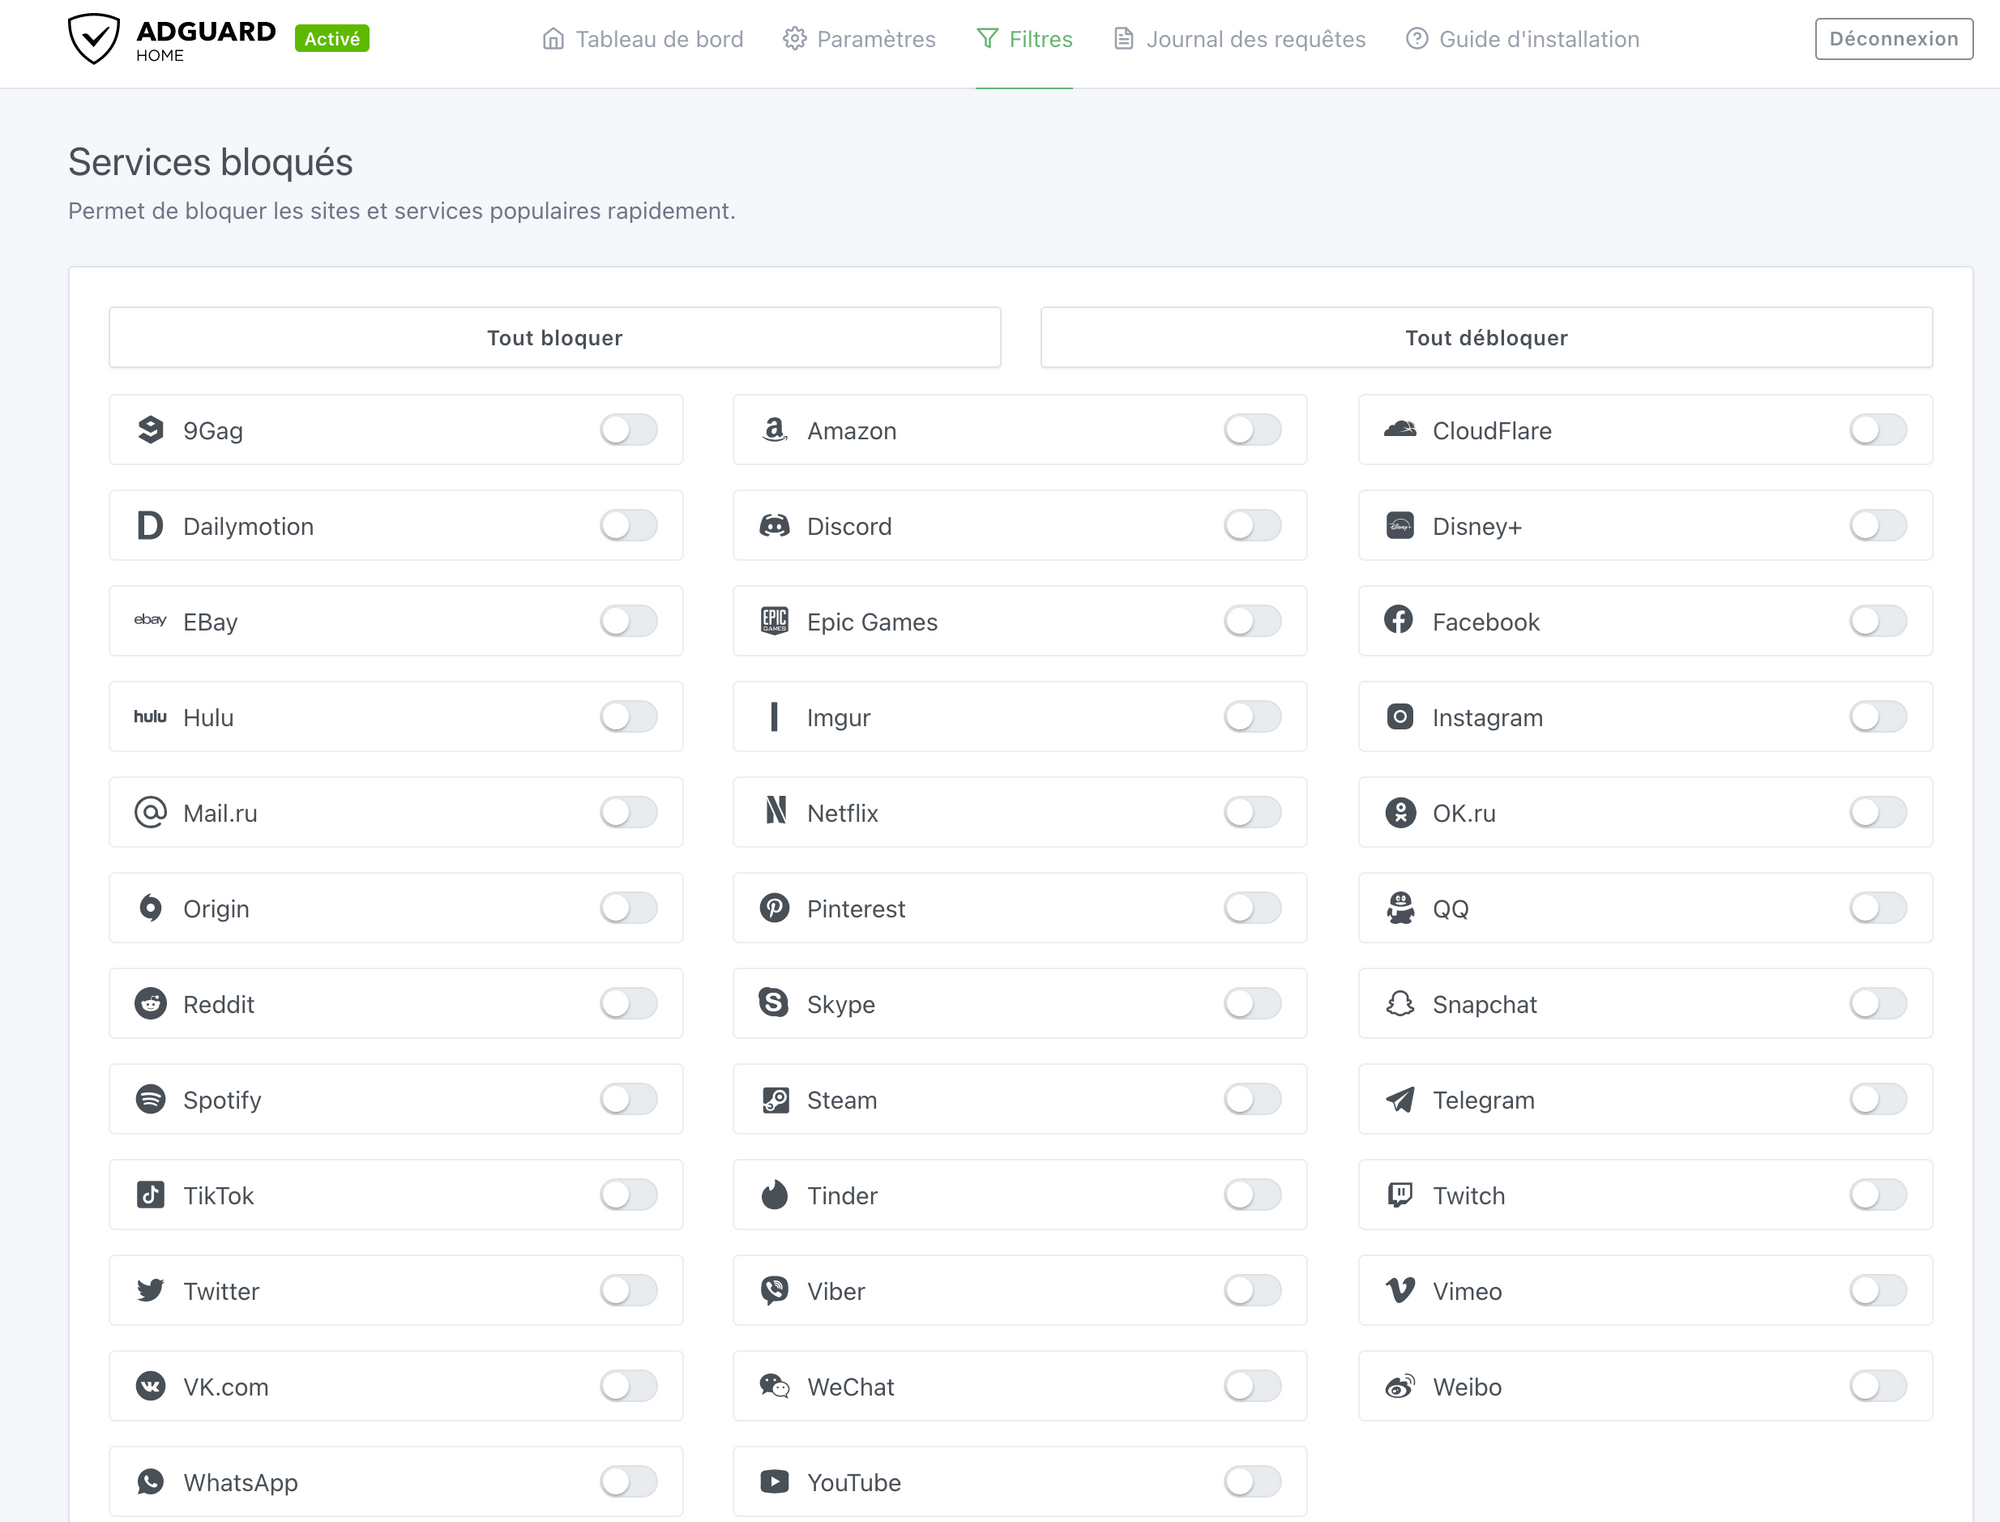The height and width of the screenshot is (1522, 2000).
Task: Toggle blocking for 9Gag
Action: (x=629, y=430)
